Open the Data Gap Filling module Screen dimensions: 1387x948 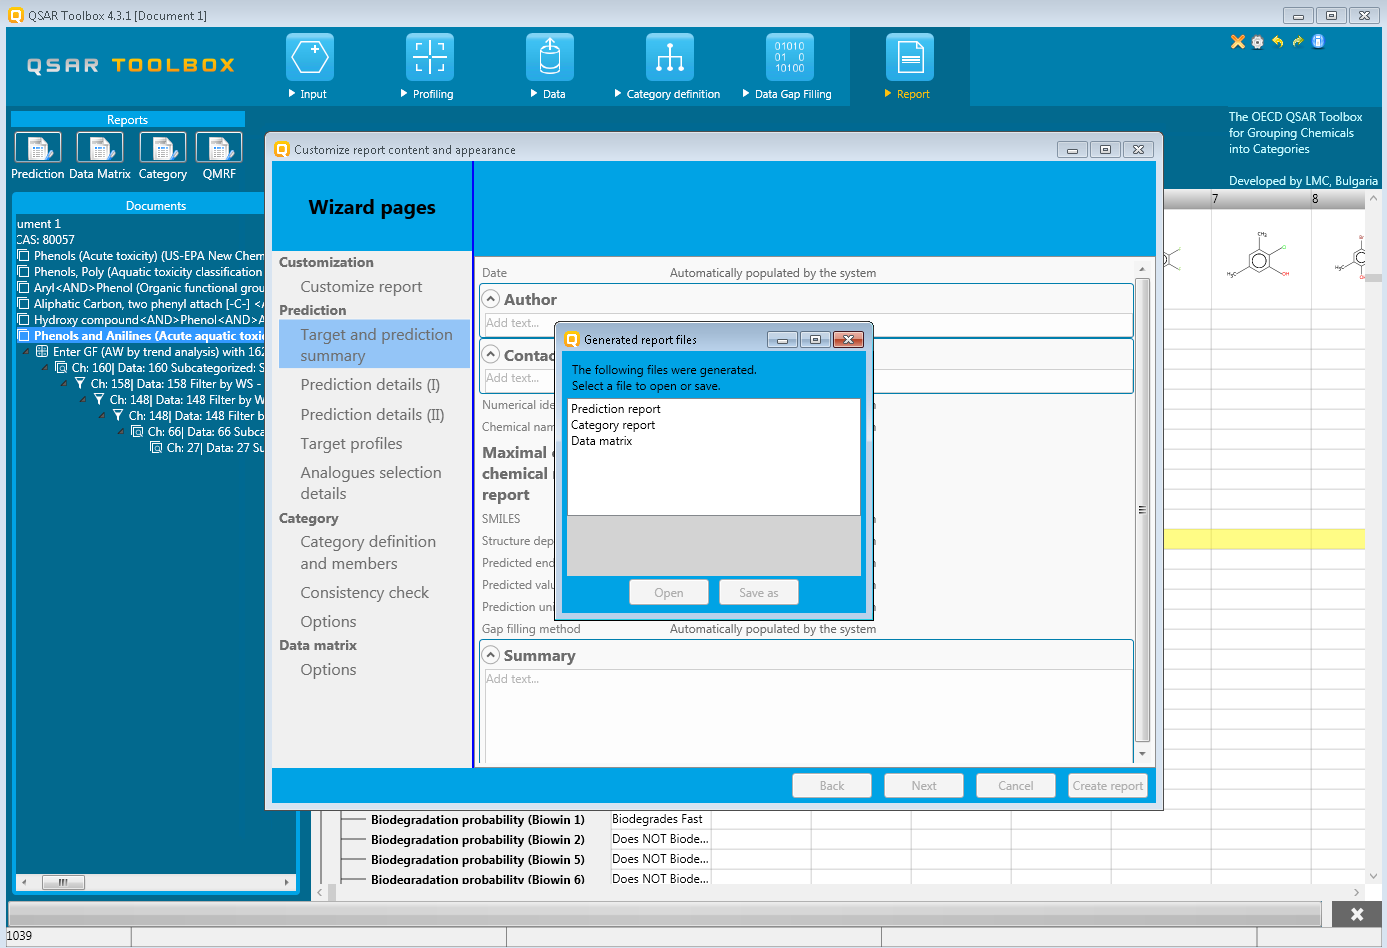coord(790,58)
